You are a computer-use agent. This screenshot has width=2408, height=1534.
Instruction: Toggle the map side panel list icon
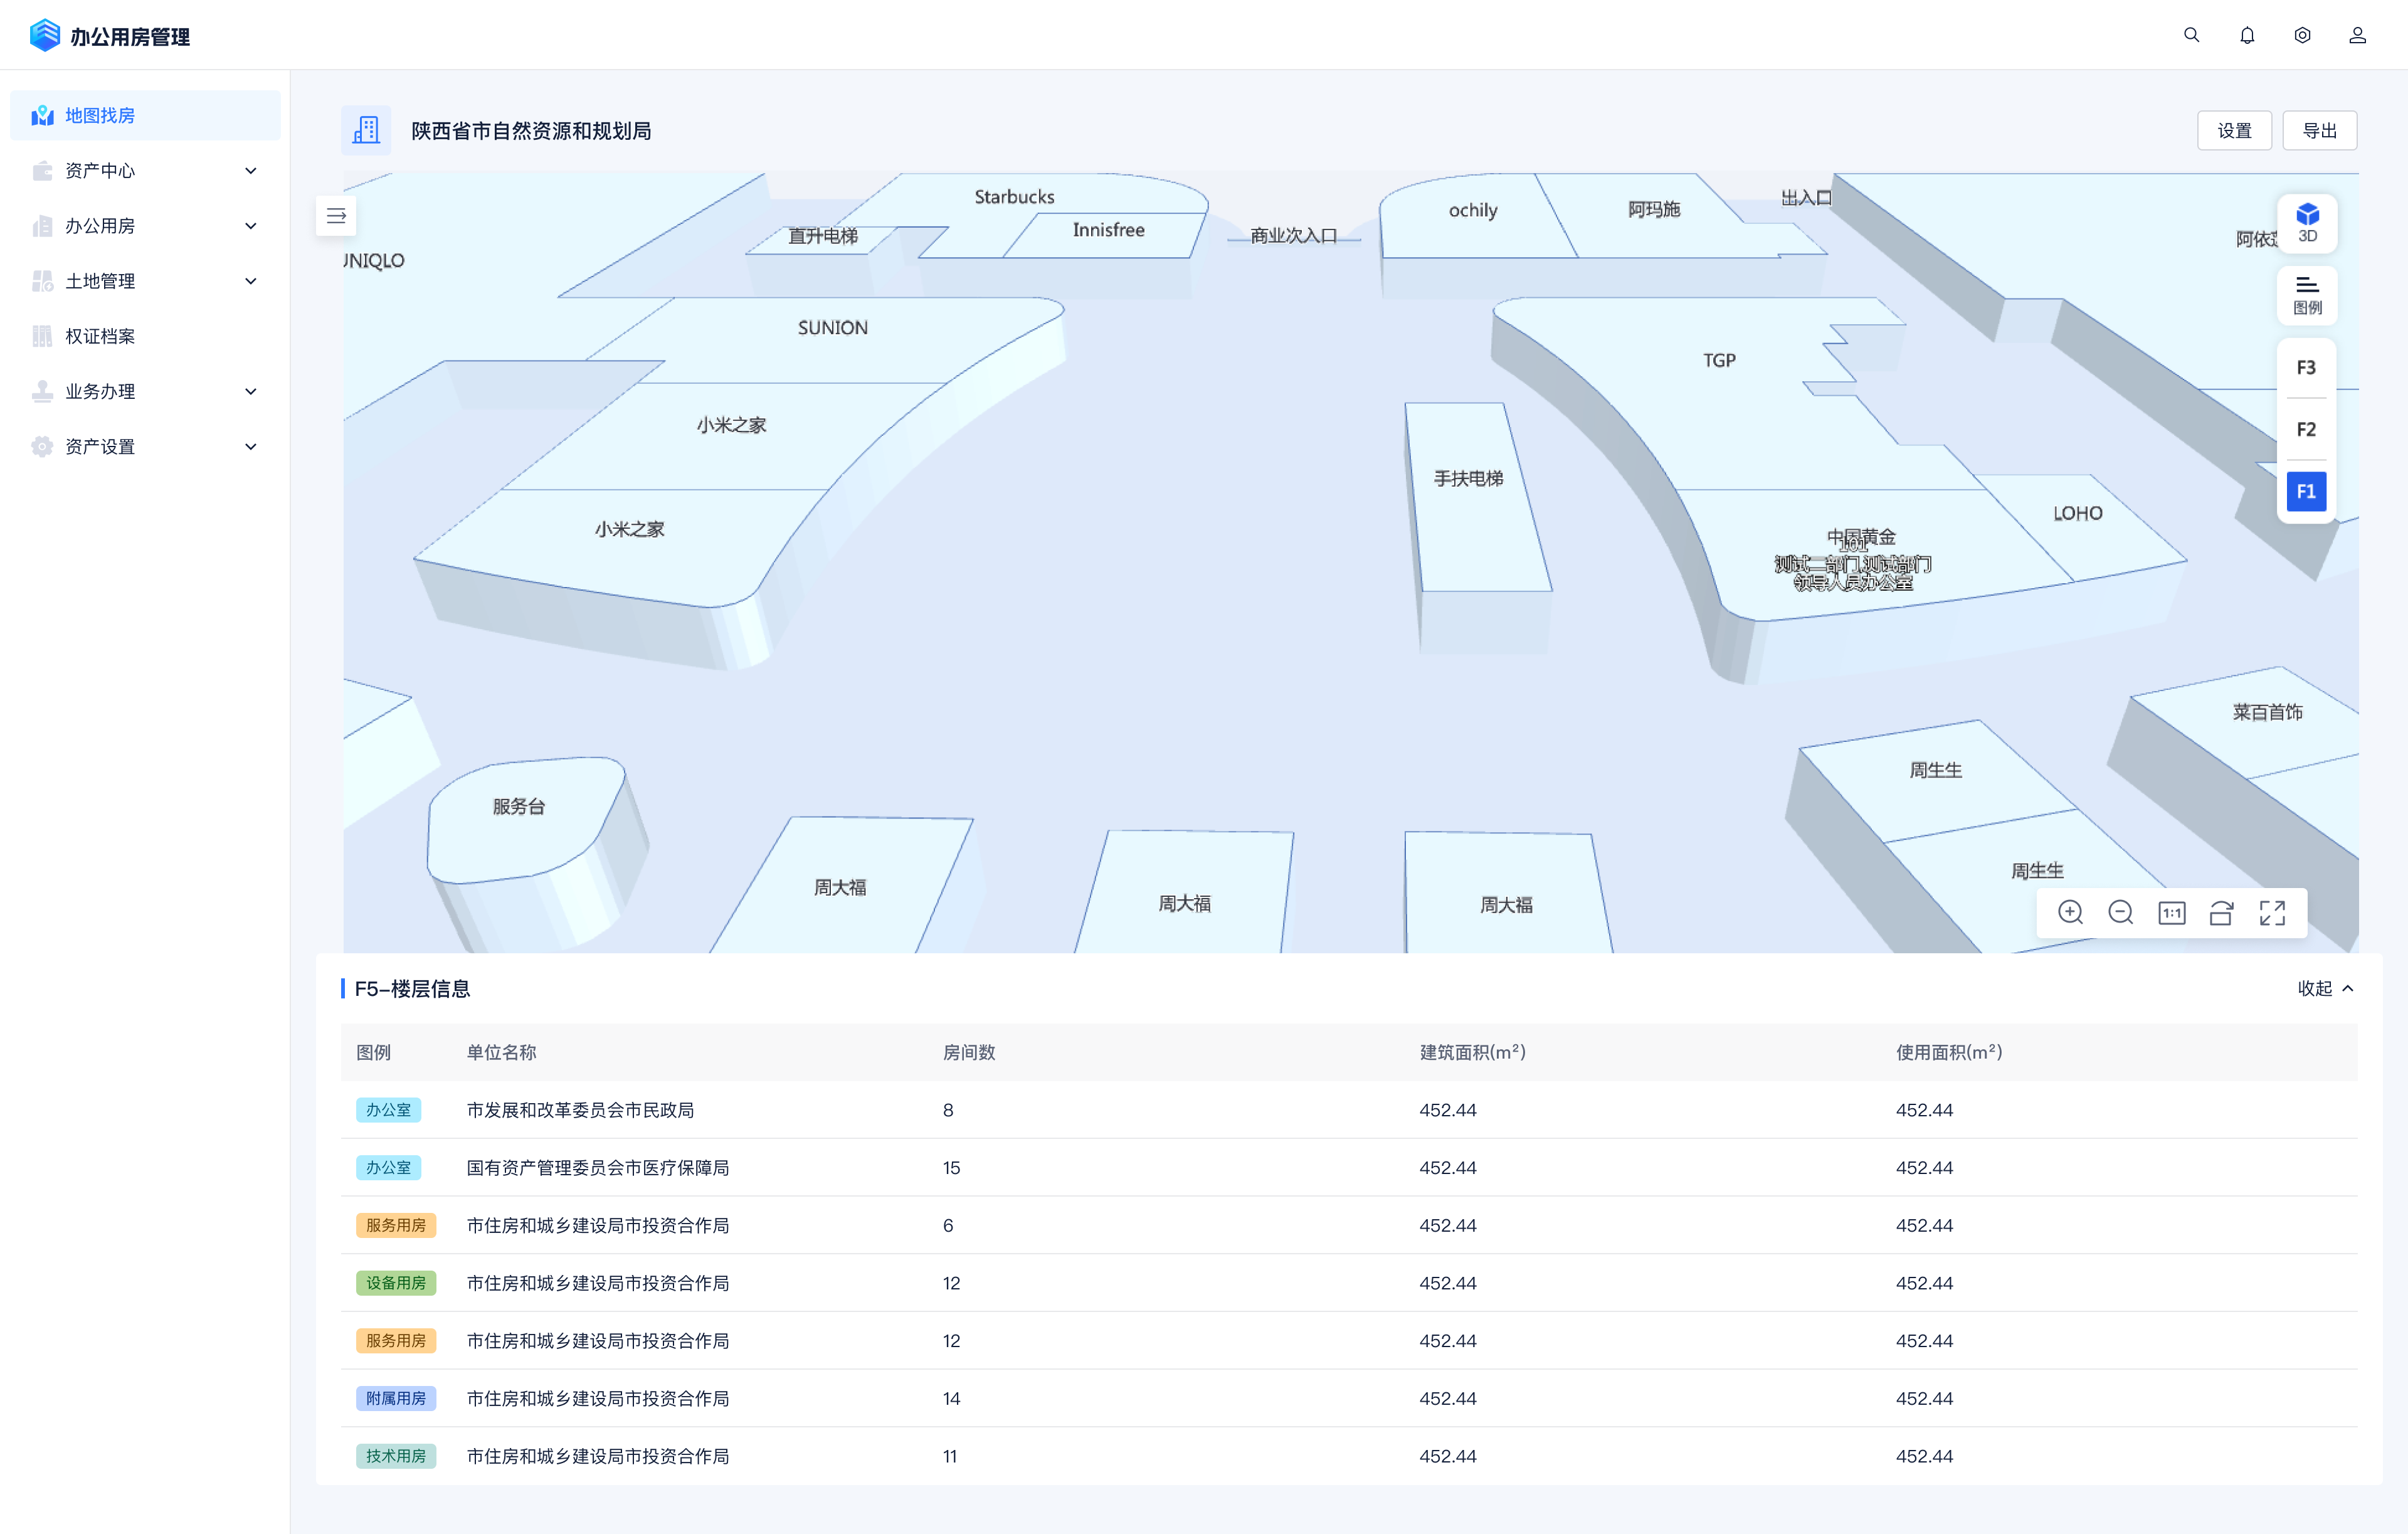pyautogui.click(x=336, y=216)
